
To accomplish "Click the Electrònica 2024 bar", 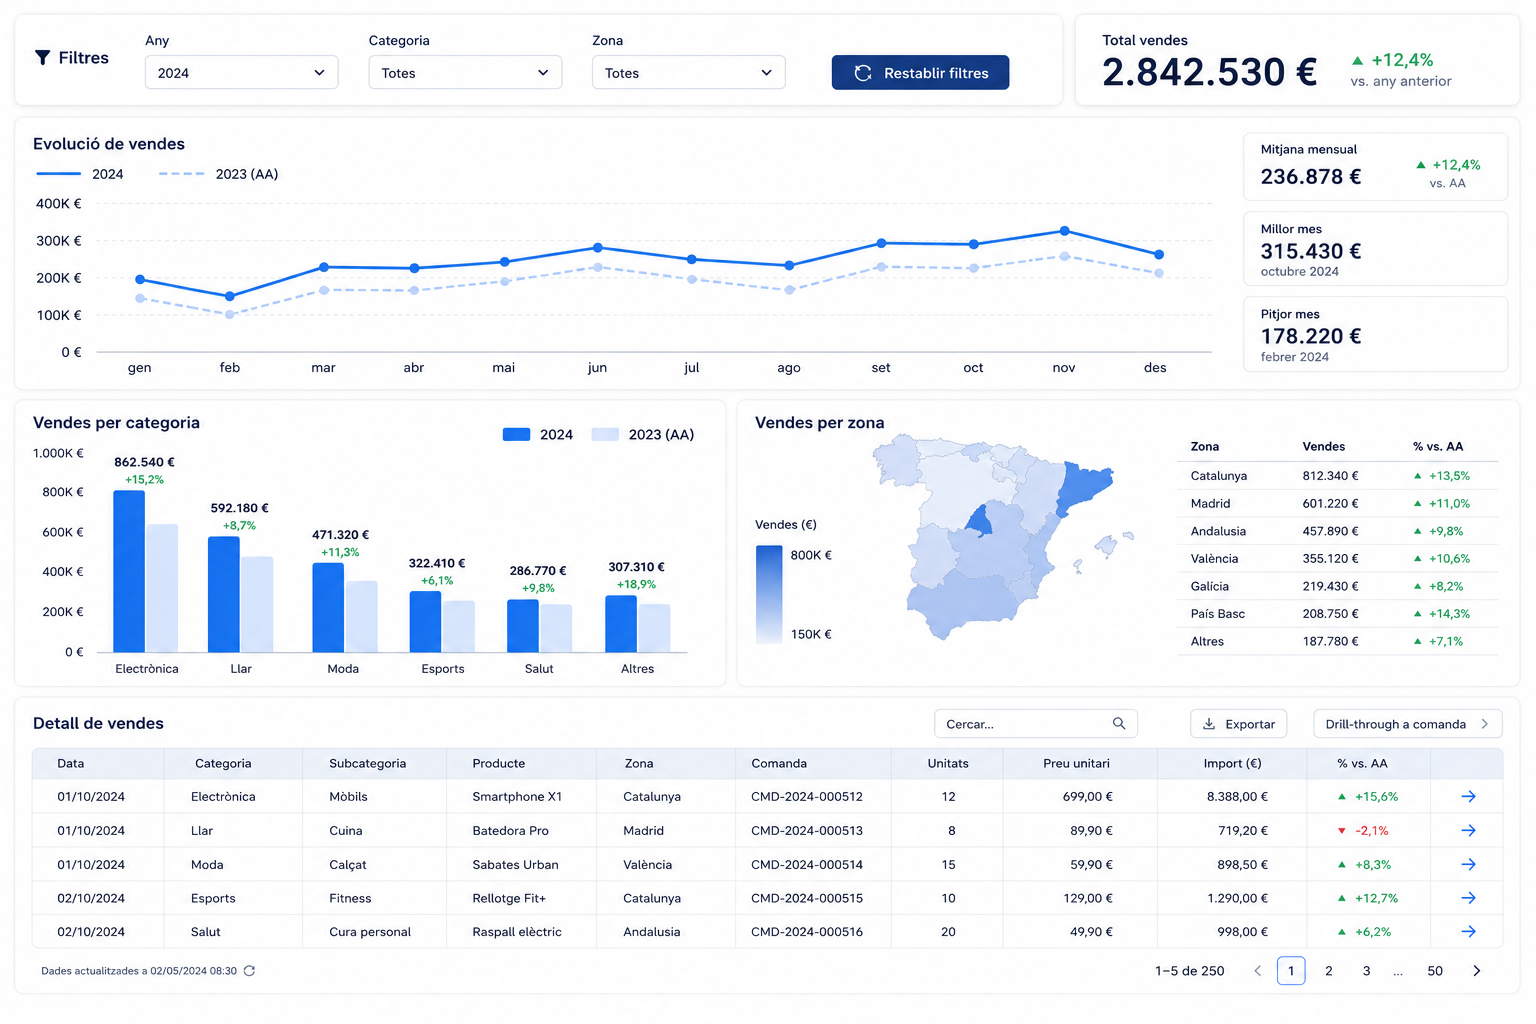I will pyautogui.click(x=129, y=571).
